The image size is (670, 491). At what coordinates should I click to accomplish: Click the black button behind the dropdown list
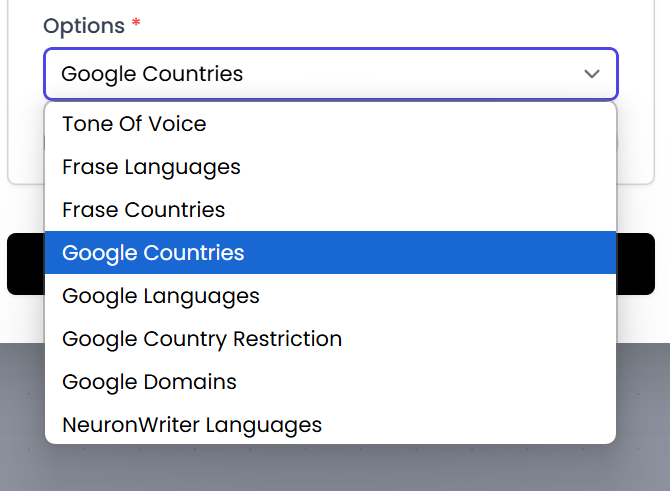pyautogui.click(x=636, y=264)
